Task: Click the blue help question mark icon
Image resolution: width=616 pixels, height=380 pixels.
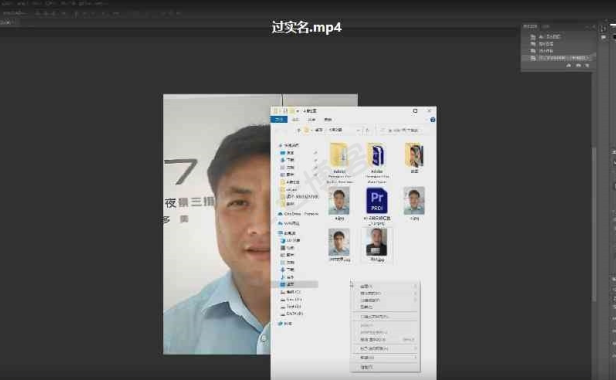Action: click(433, 119)
